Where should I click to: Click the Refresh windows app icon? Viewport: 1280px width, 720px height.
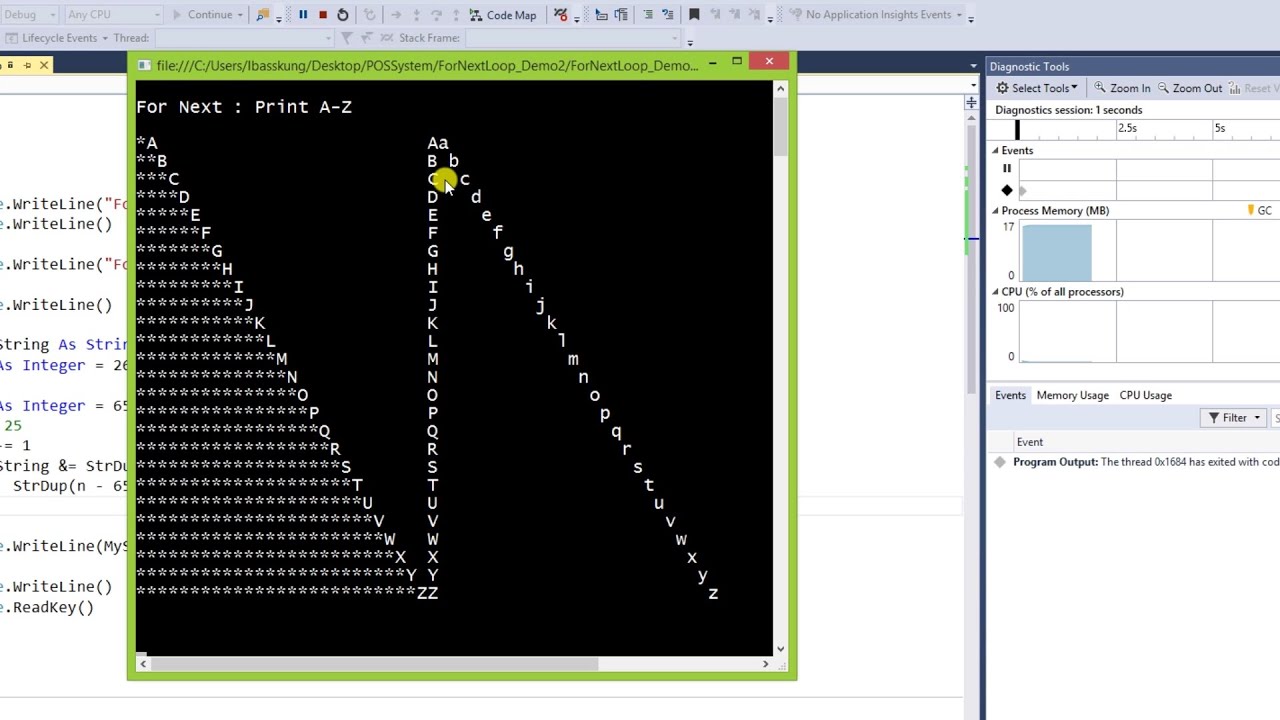[x=369, y=15]
